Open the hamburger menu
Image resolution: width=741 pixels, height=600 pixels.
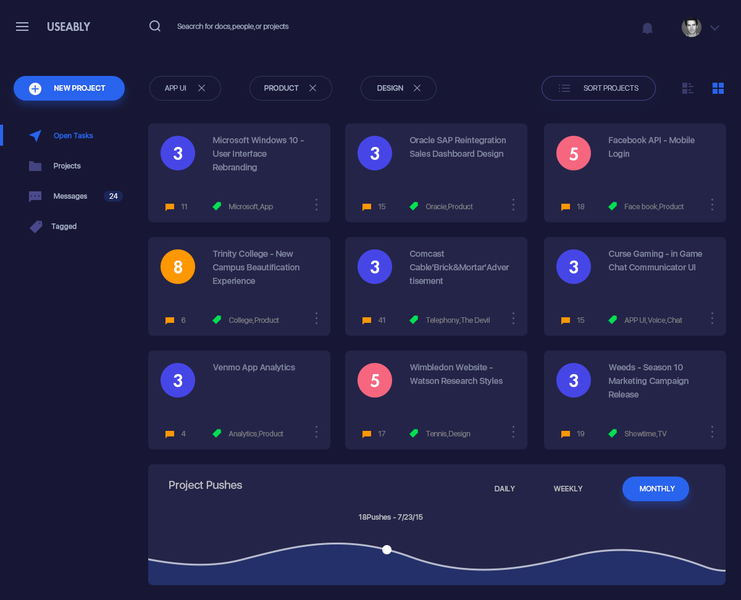pyautogui.click(x=22, y=26)
